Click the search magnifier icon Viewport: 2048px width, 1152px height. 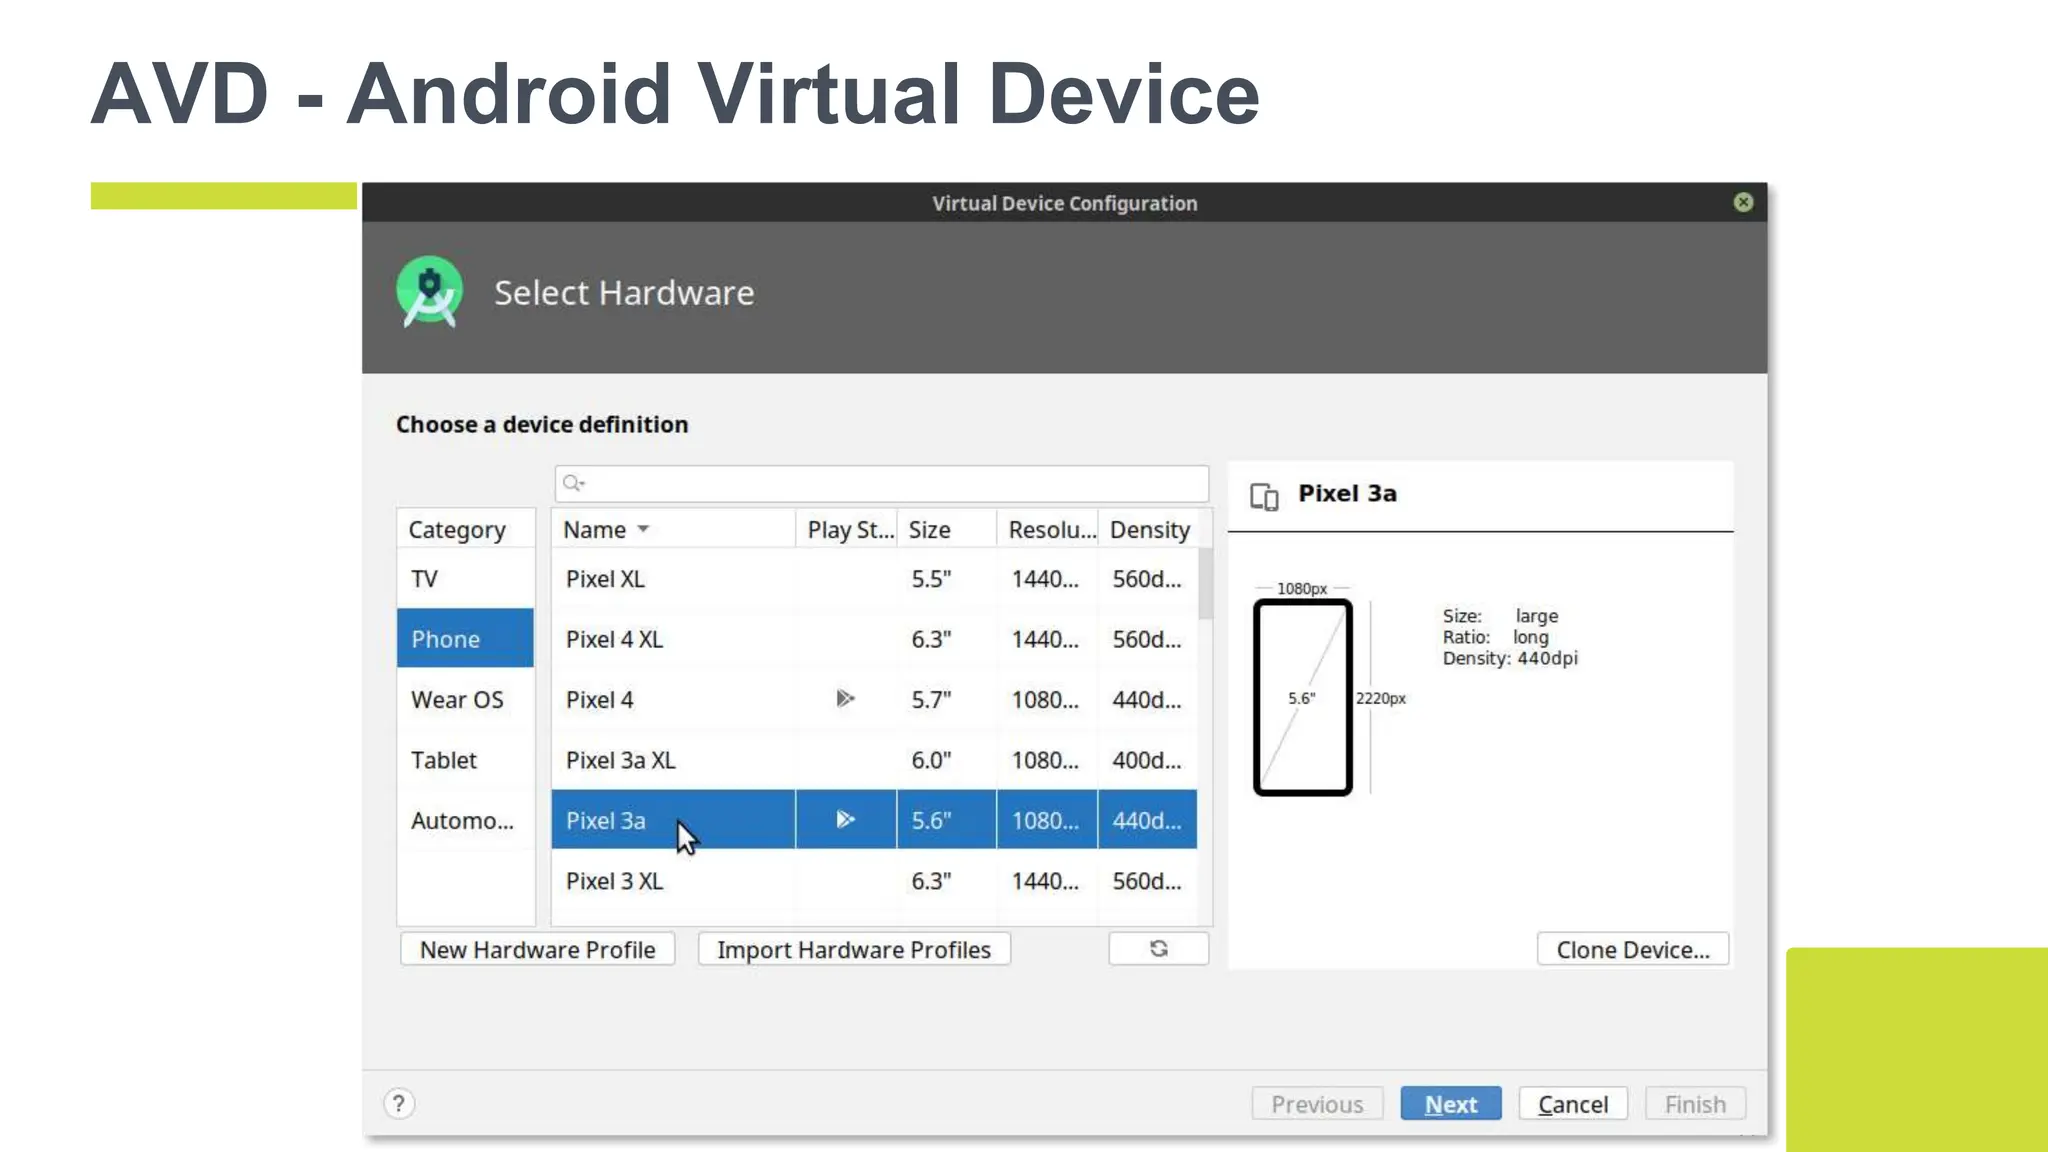click(573, 483)
